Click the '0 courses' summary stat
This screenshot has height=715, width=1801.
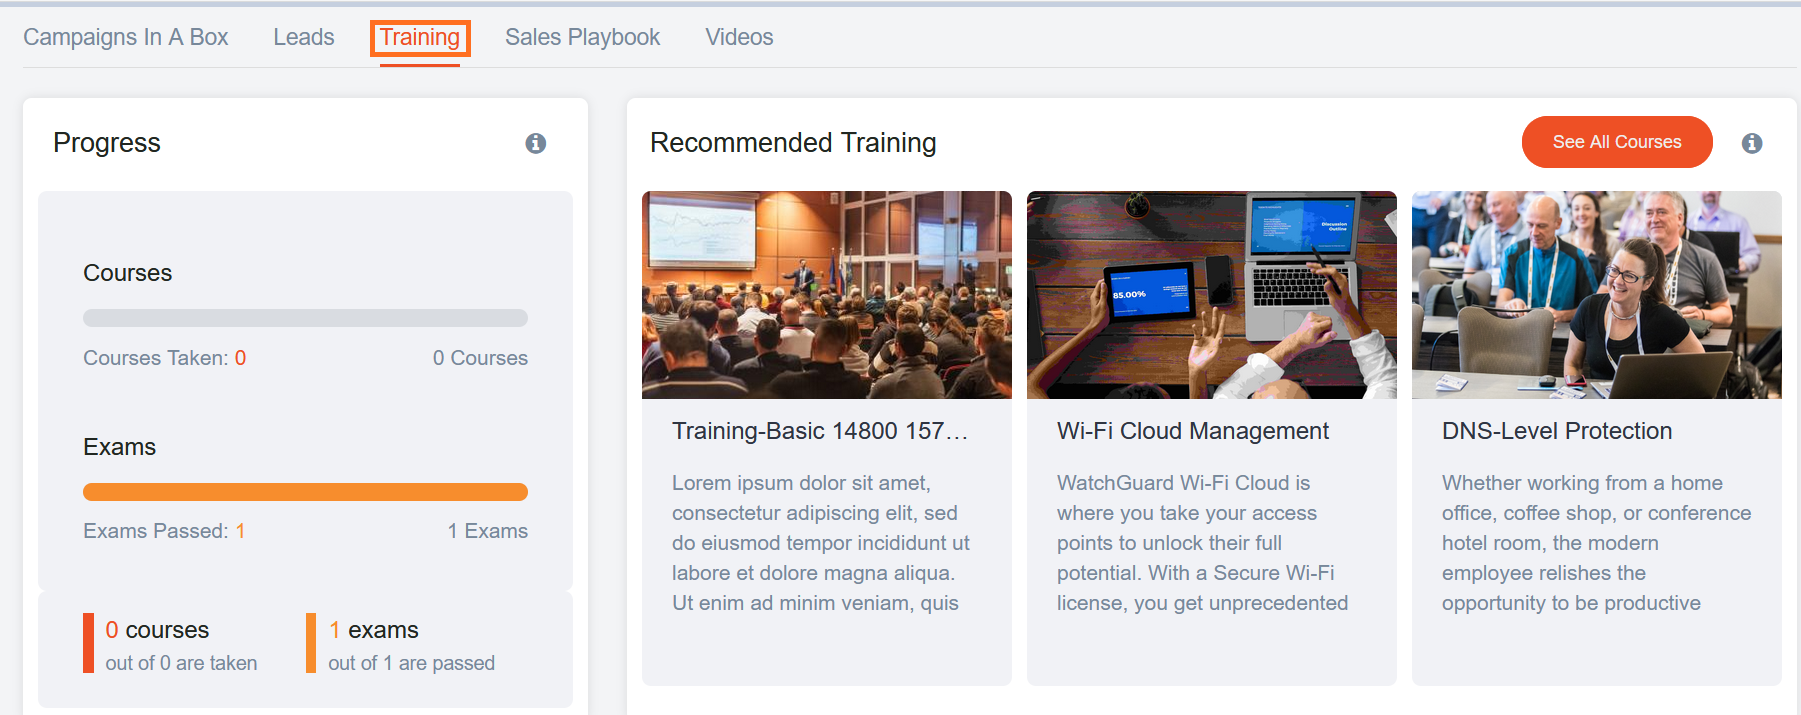[157, 630]
